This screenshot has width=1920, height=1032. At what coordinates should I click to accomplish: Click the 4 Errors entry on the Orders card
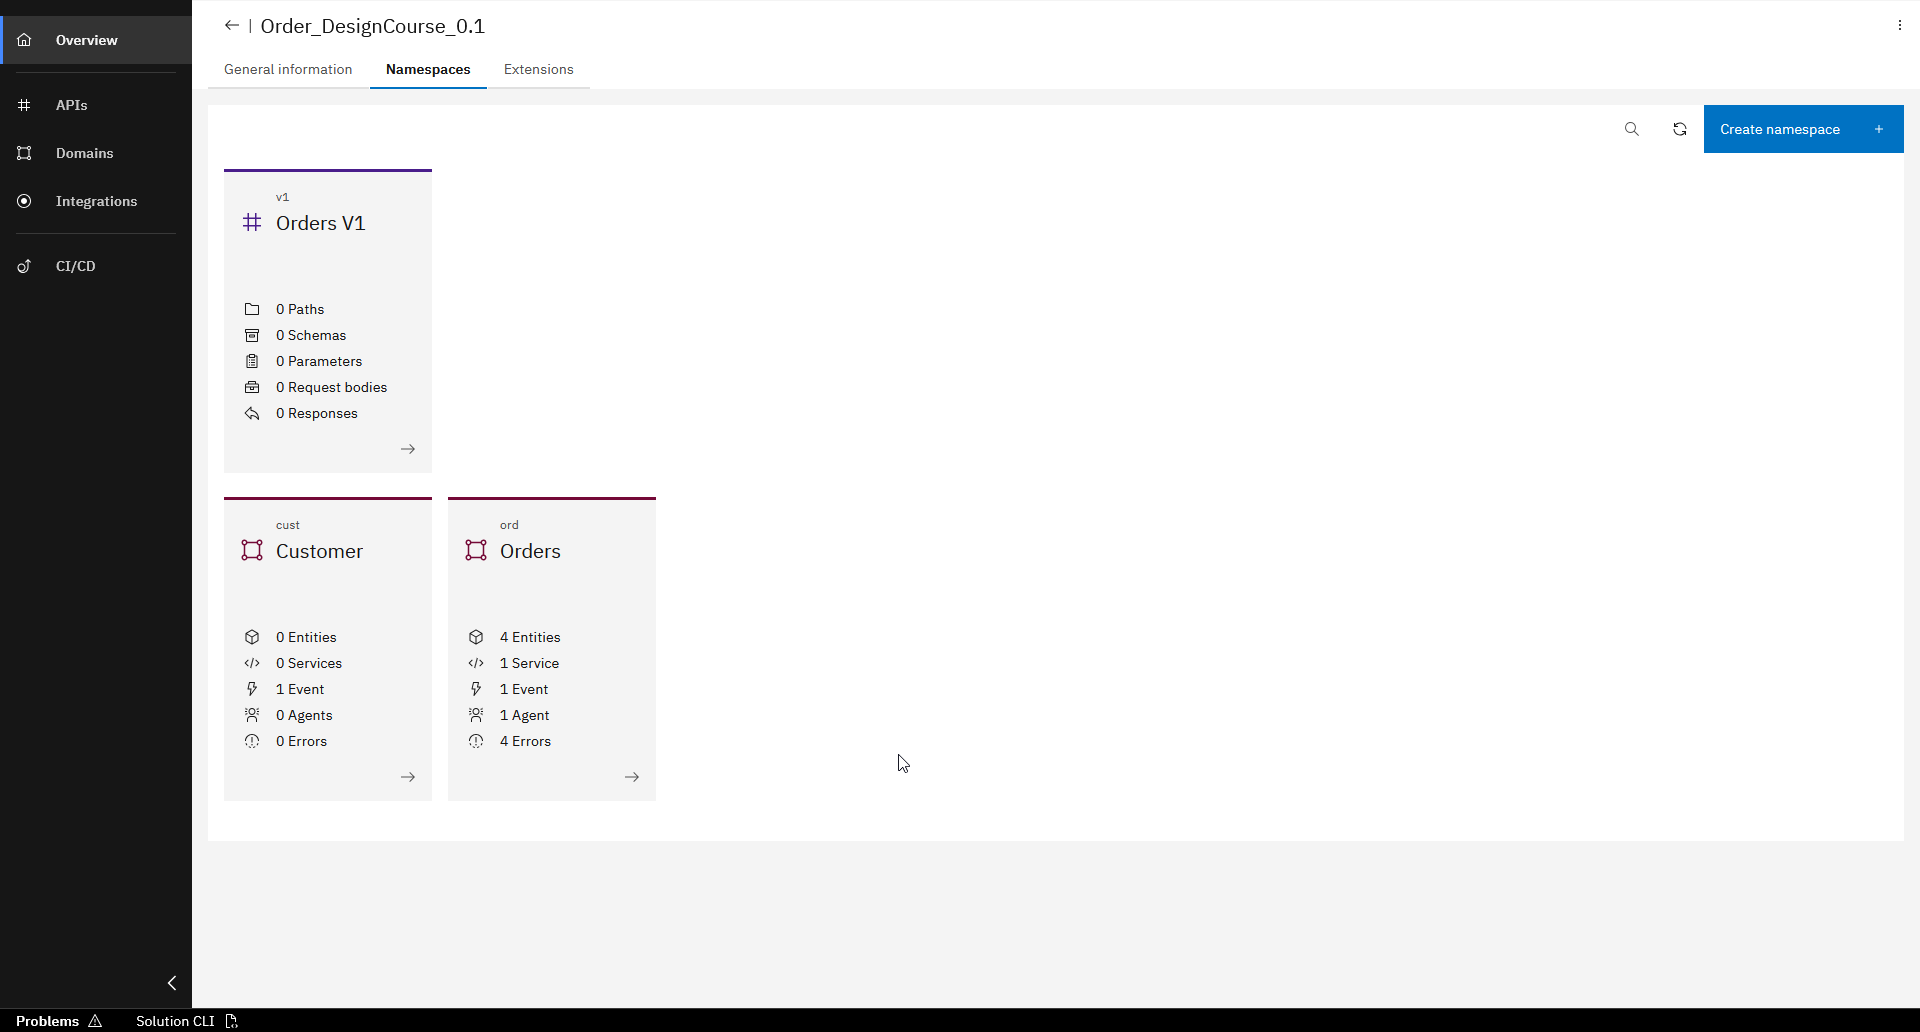525,741
